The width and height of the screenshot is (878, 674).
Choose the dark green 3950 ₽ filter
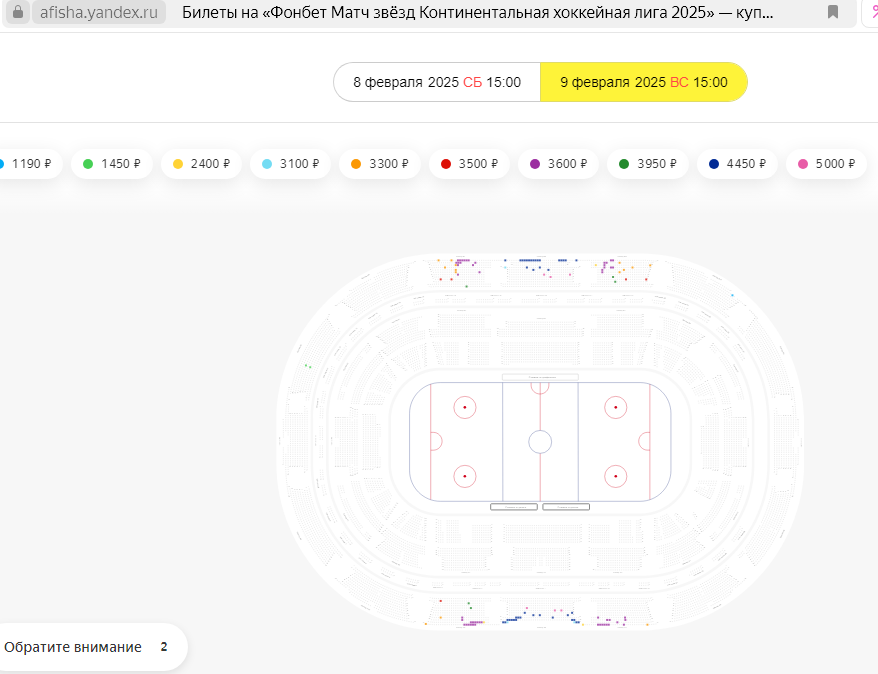(x=648, y=164)
